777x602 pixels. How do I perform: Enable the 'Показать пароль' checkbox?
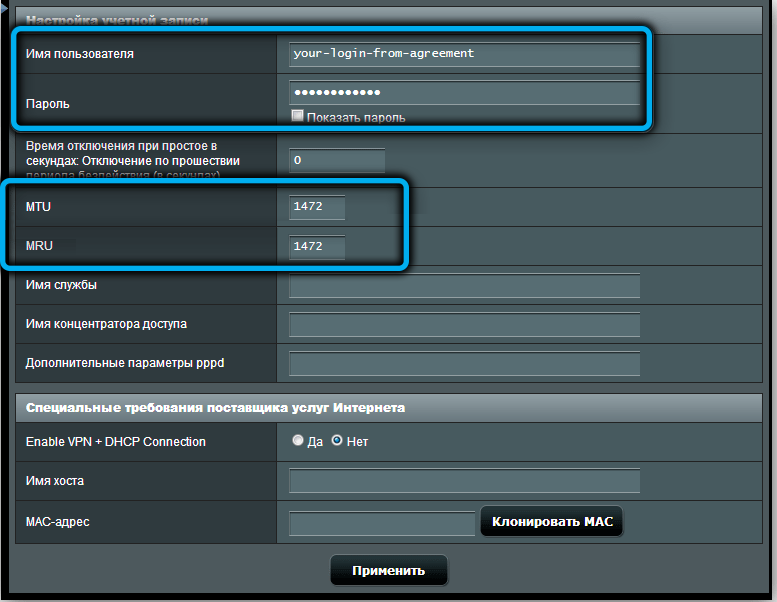point(297,116)
